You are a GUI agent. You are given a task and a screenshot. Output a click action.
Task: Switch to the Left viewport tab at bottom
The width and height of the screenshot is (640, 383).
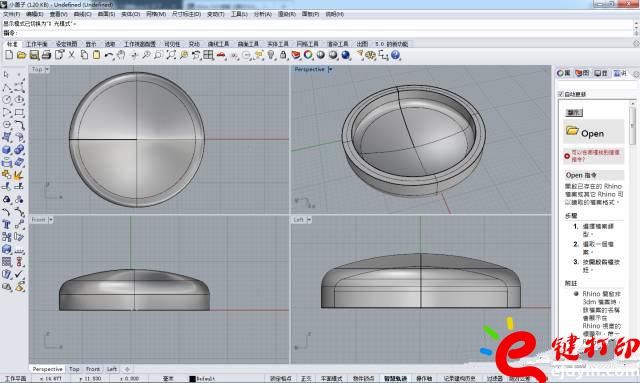pos(111,369)
